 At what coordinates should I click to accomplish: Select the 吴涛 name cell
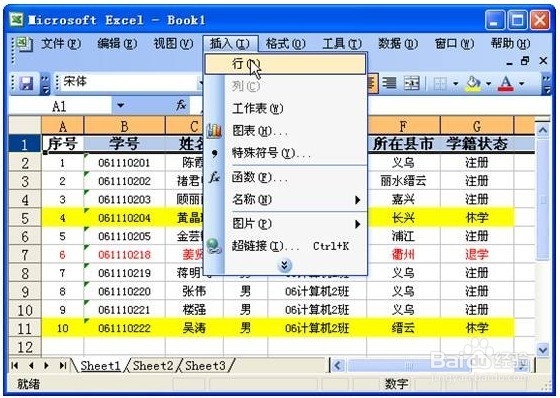[194, 328]
